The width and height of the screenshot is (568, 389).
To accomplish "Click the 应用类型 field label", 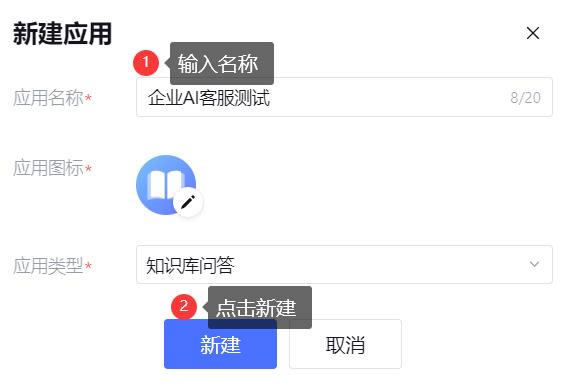I will [x=48, y=266].
